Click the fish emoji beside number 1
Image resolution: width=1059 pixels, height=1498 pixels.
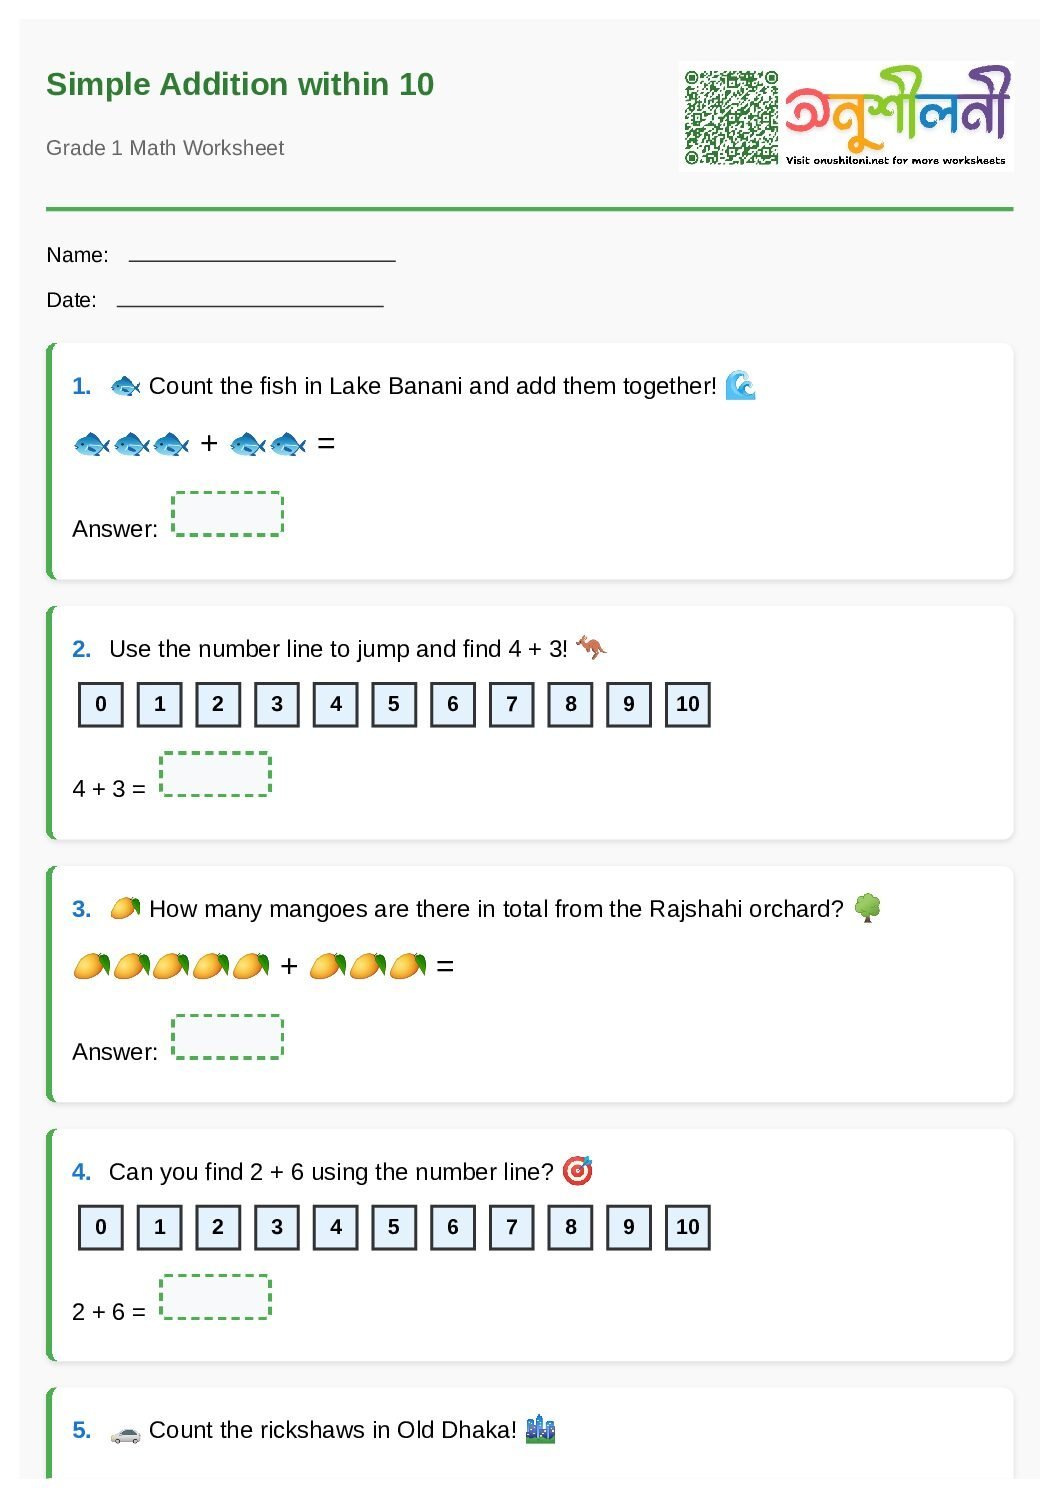(125, 386)
